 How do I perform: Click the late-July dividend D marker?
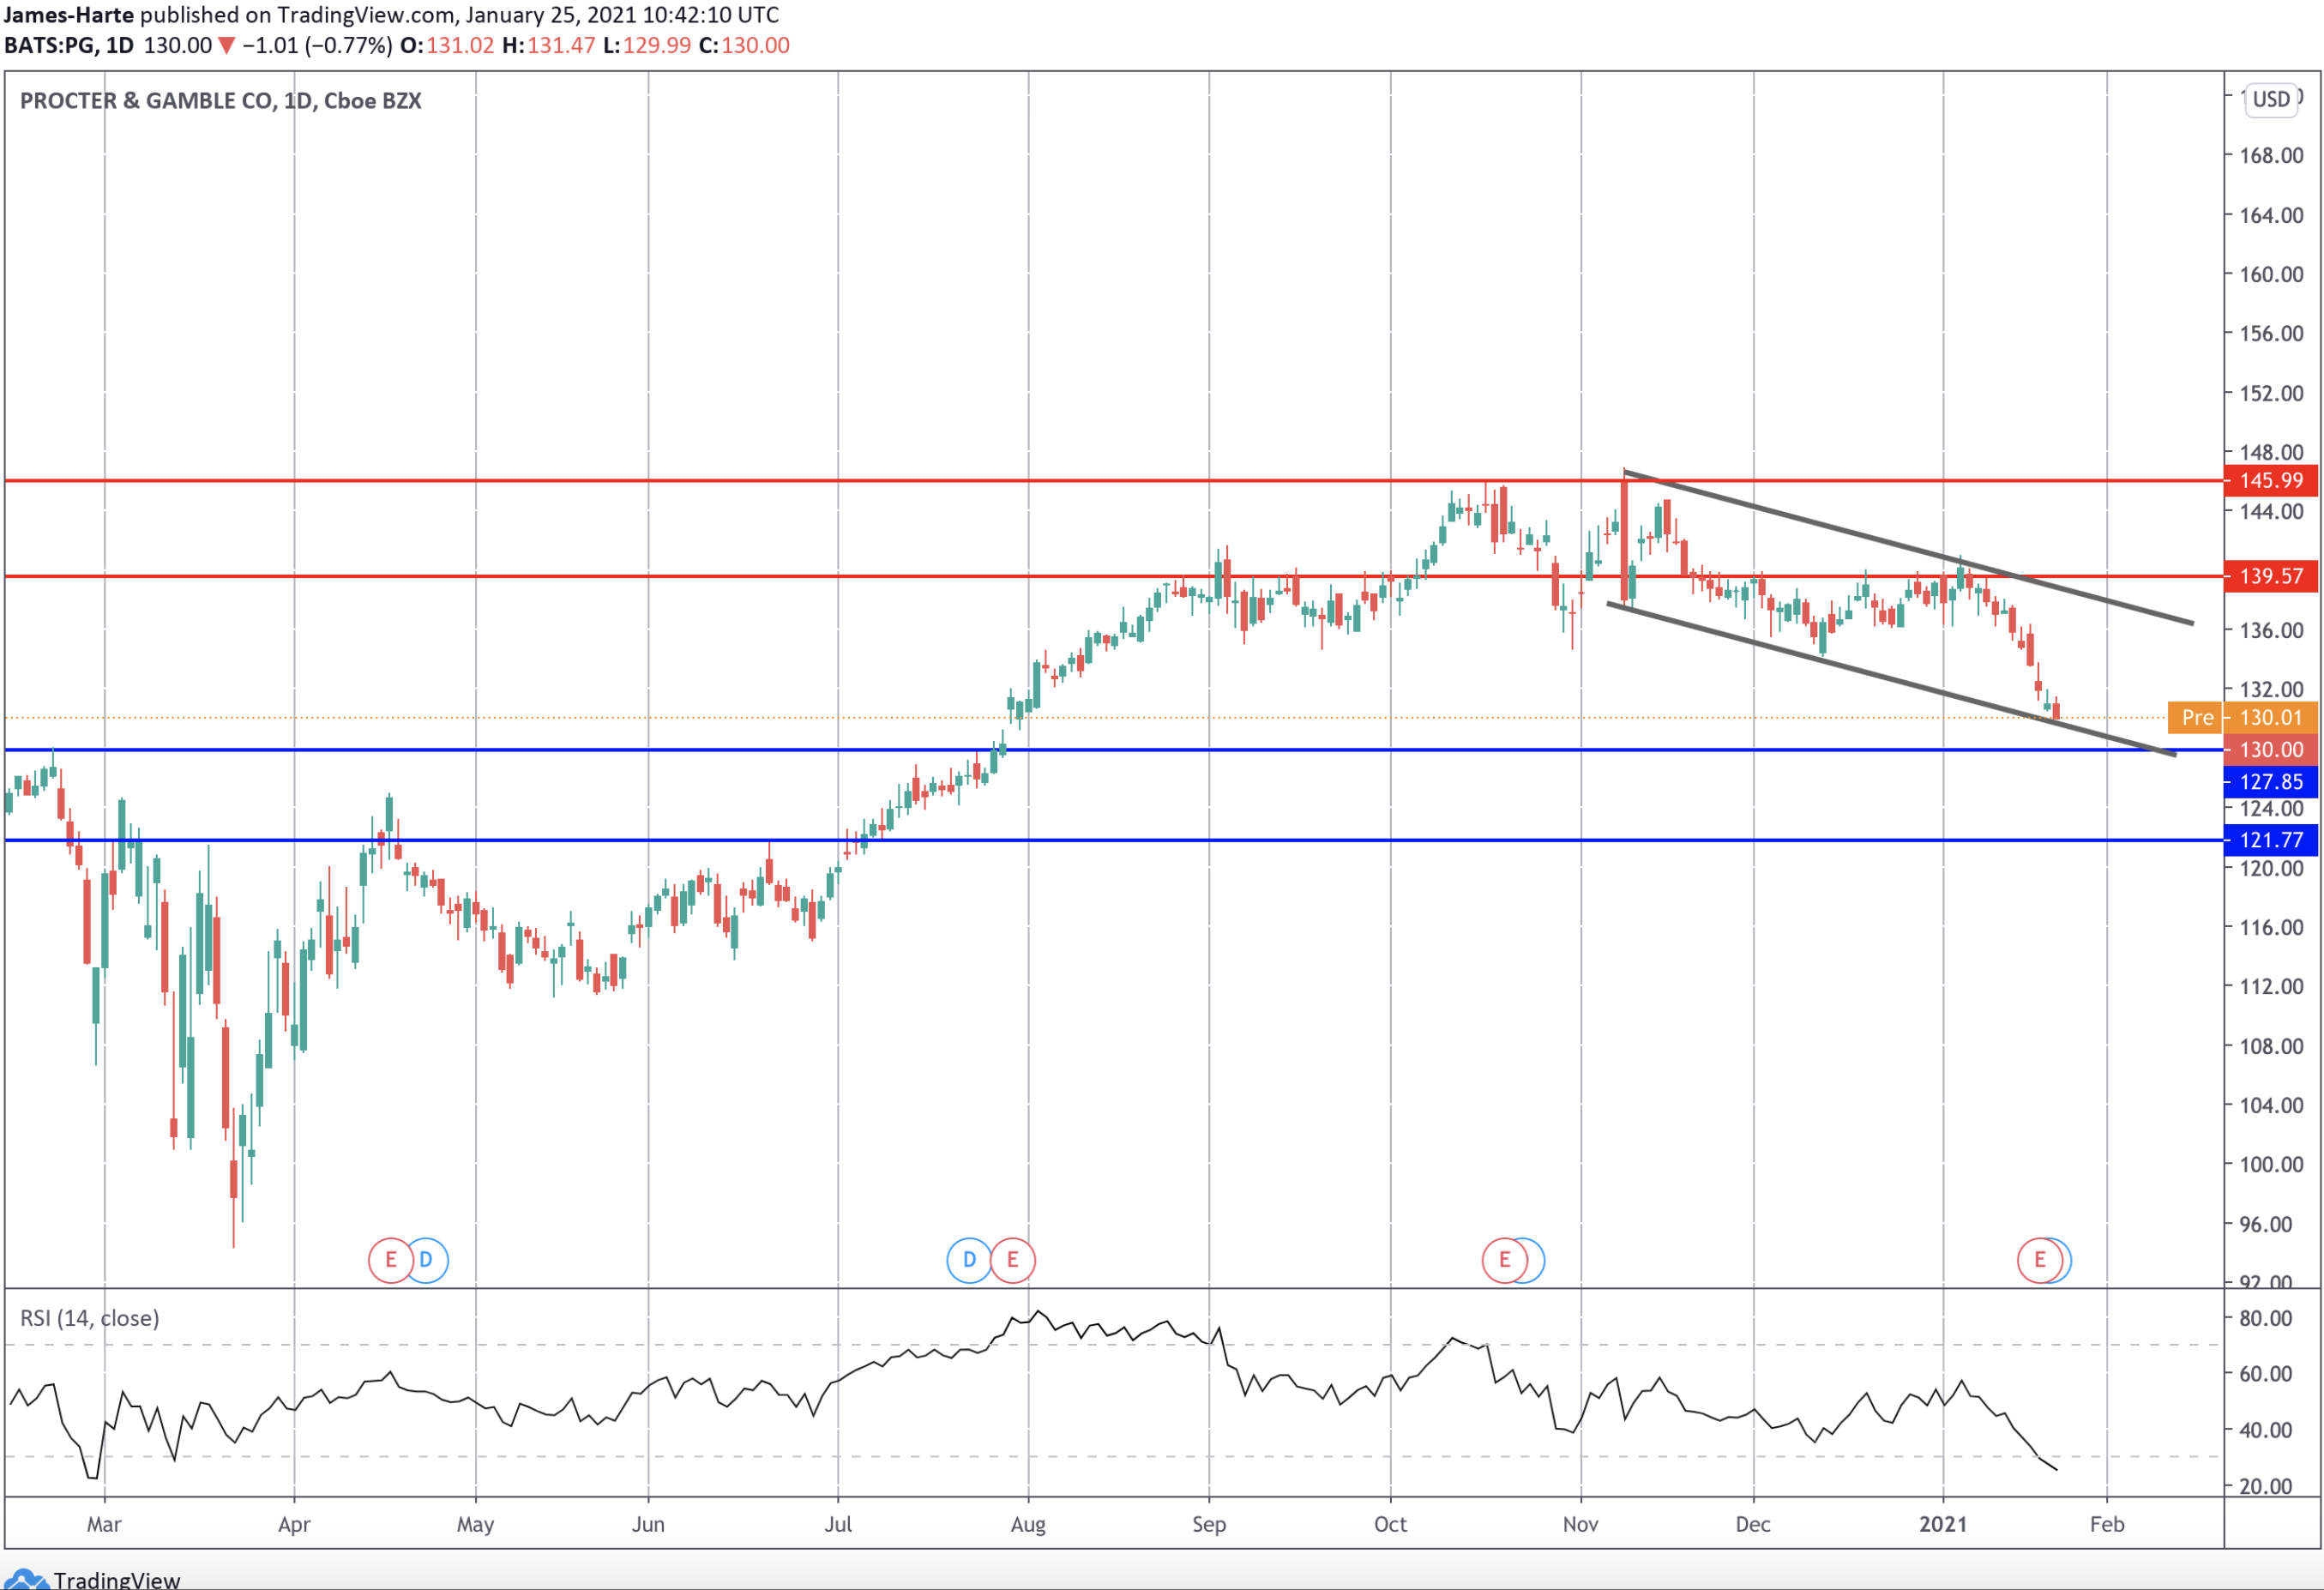pos(968,1259)
